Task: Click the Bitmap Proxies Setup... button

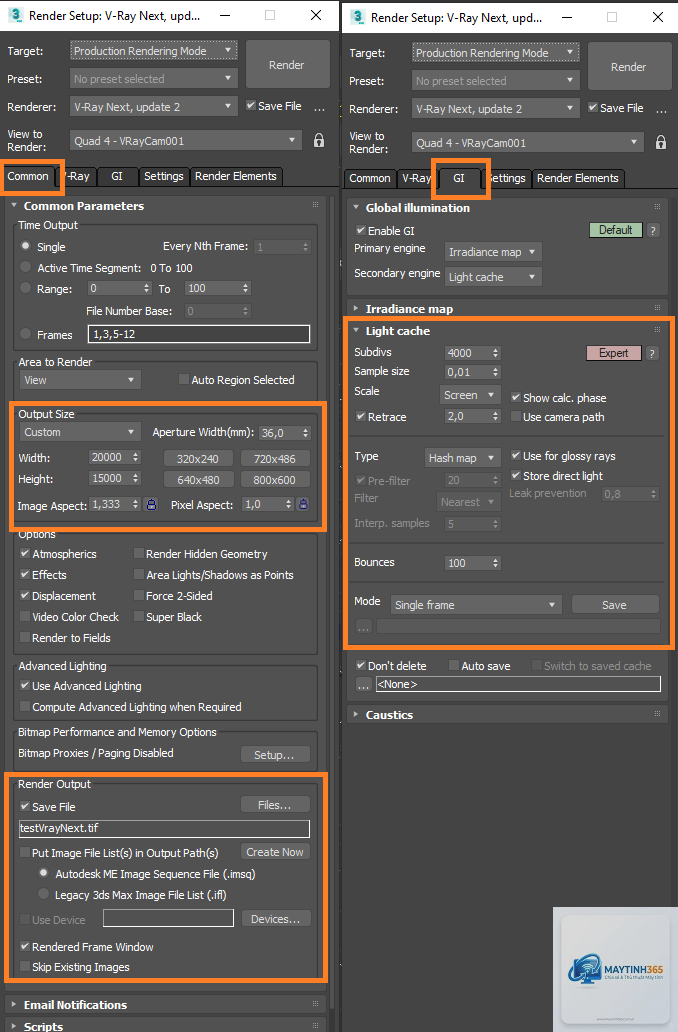Action: click(x=274, y=755)
